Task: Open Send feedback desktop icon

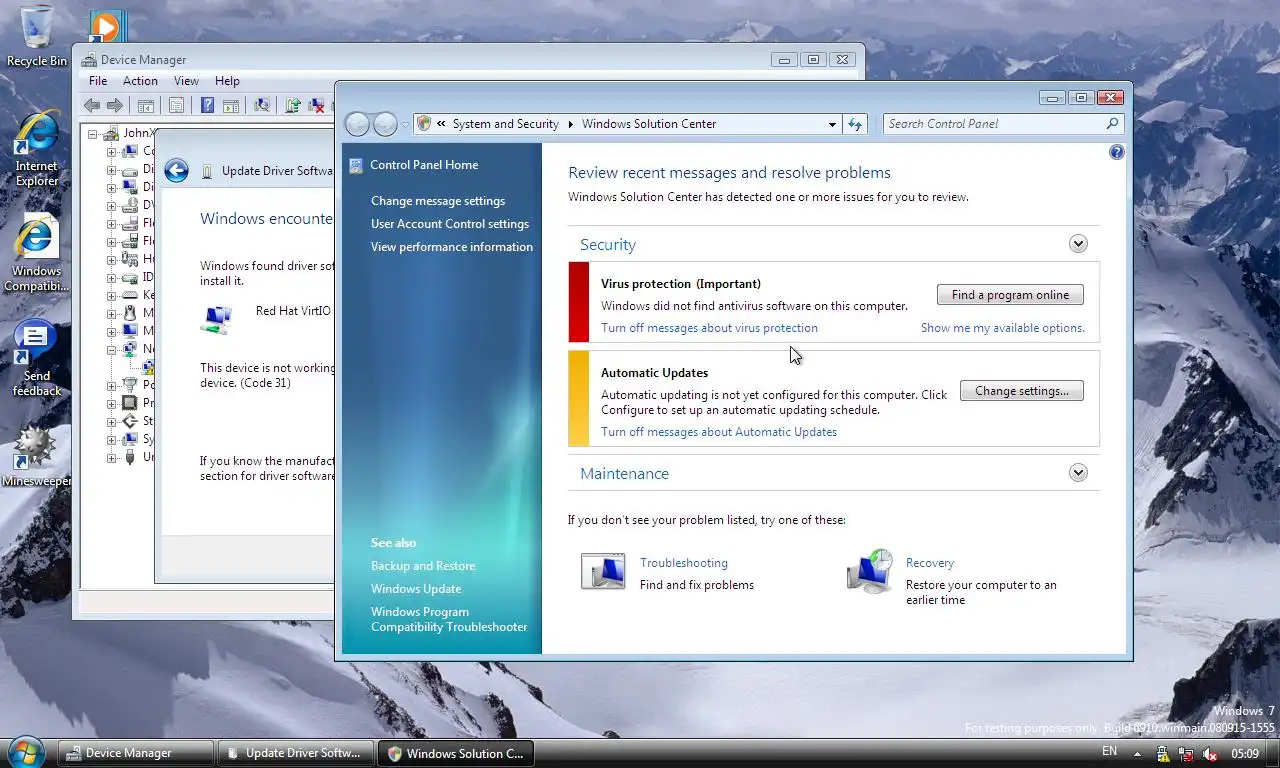Action: click(37, 358)
